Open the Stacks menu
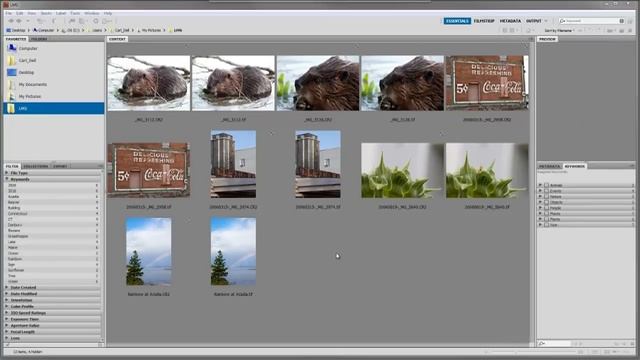The height and width of the screenshot is (360, 640). (46, 13)
